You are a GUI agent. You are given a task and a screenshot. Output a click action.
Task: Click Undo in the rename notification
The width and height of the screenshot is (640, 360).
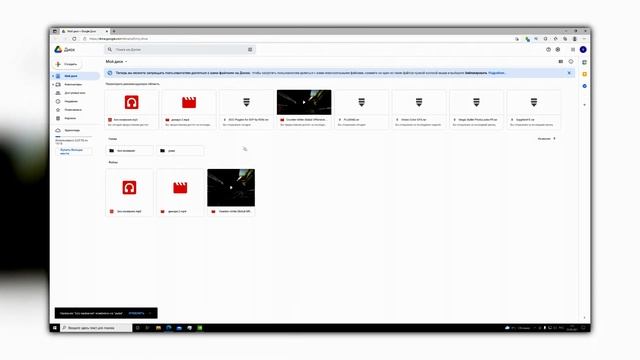pyautogui.click(x=136, y=313)
